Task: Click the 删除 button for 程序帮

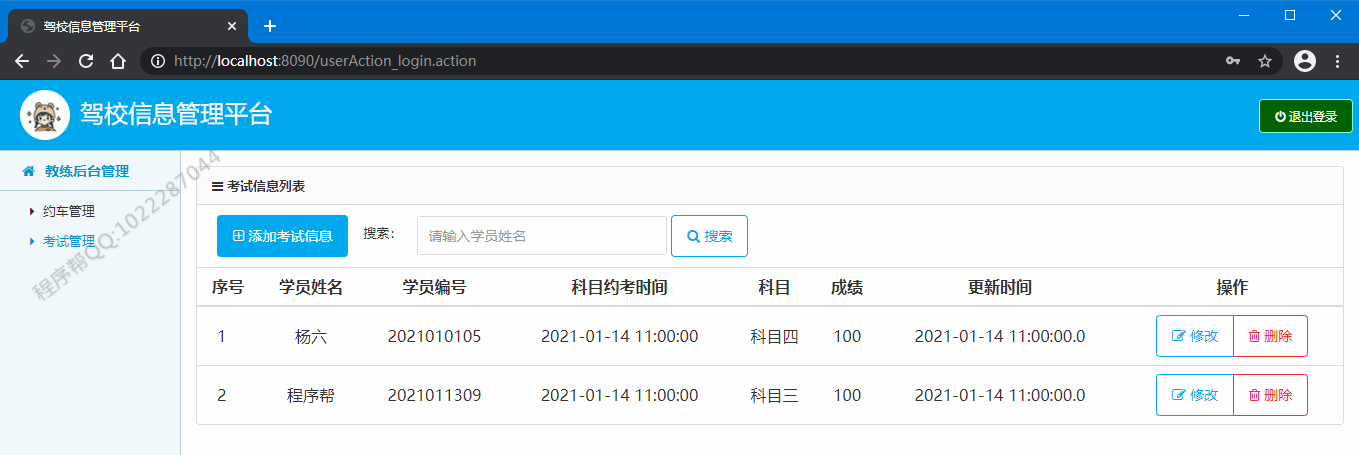Action: coord(1270,395)
